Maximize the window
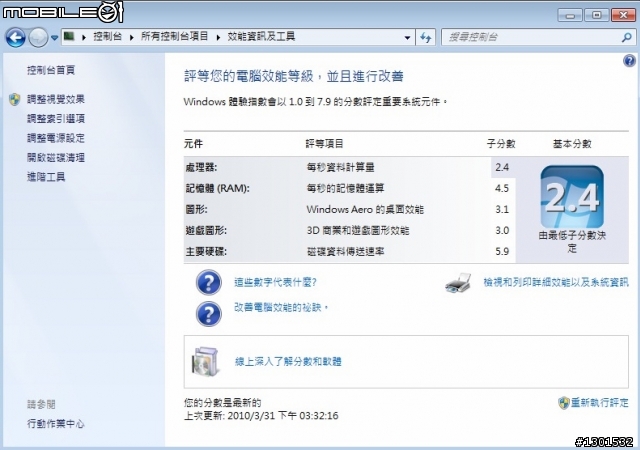 point(596,16)
